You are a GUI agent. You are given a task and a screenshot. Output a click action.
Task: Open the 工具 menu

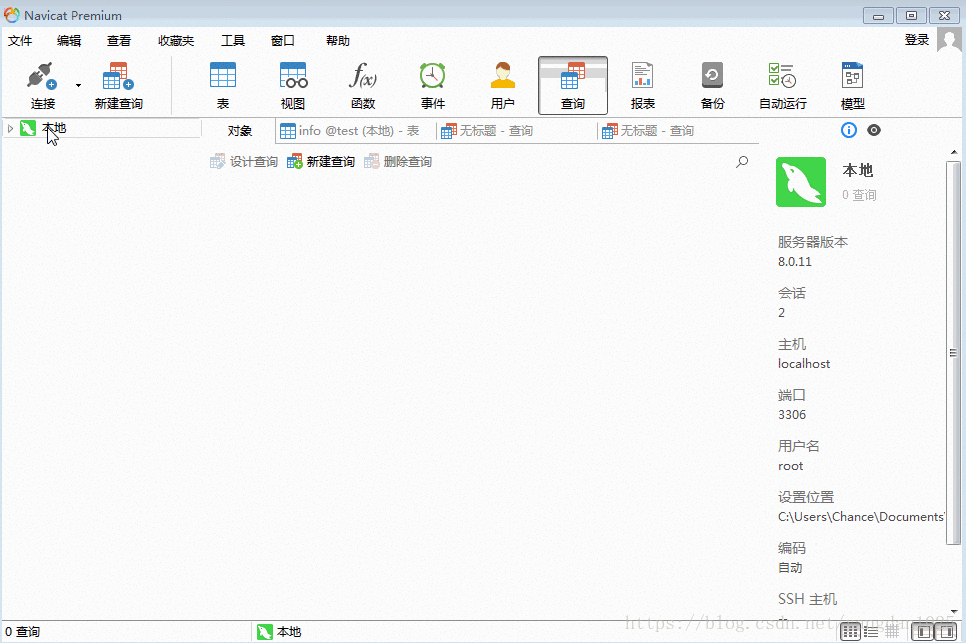pos(233,40)
